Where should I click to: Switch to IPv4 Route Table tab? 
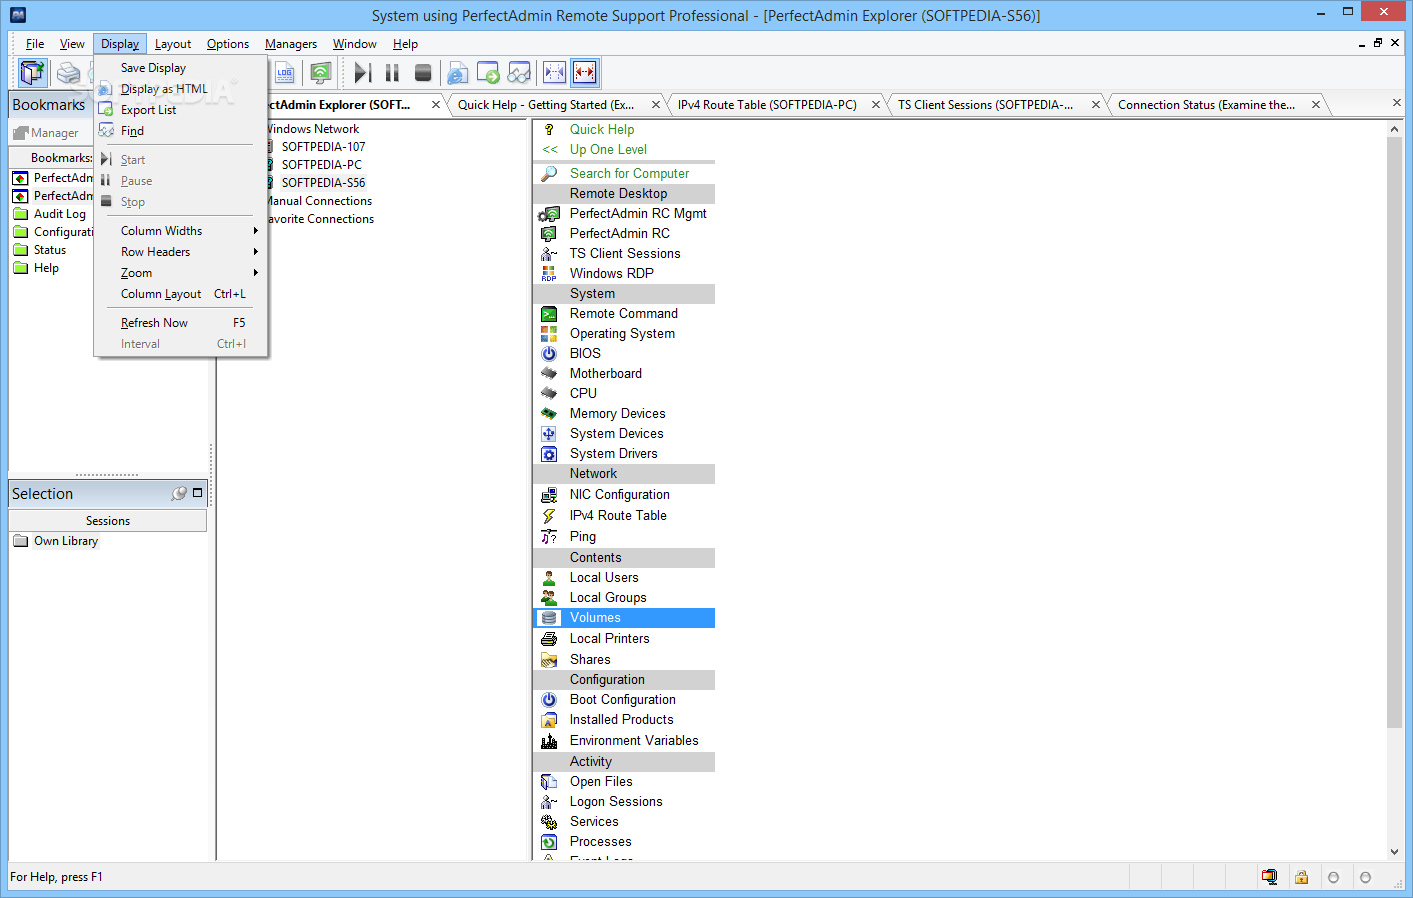pyautogui.click(x=767, y=105)
